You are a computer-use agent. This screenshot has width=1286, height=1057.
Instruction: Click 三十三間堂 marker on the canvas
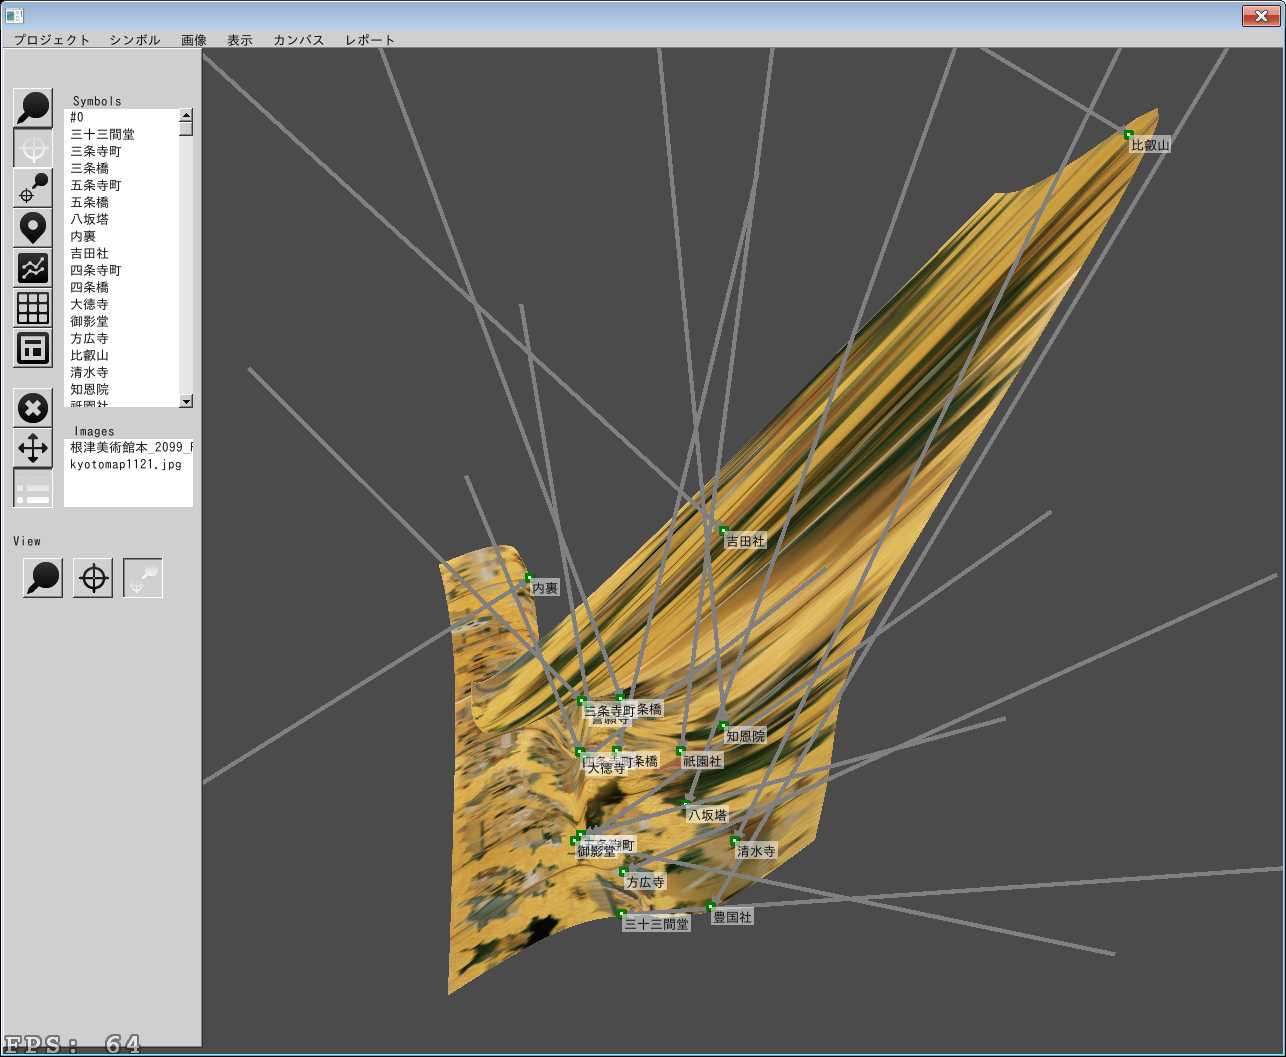622,913
